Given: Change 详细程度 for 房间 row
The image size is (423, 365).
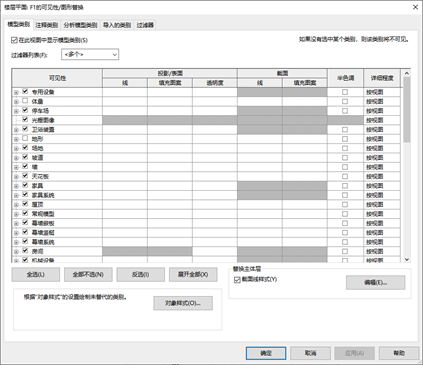Looking at the screenshot, I should (382, 251).
